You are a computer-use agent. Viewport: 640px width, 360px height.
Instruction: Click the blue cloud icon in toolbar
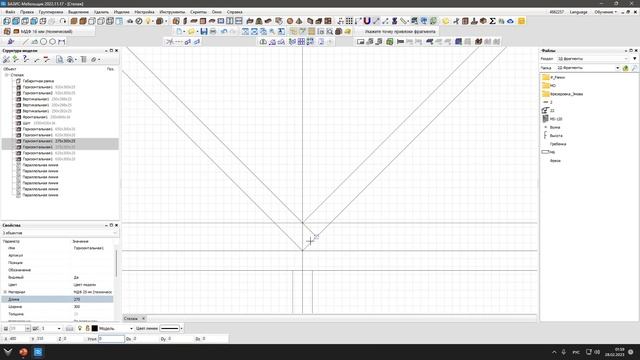tap(510, 21)
